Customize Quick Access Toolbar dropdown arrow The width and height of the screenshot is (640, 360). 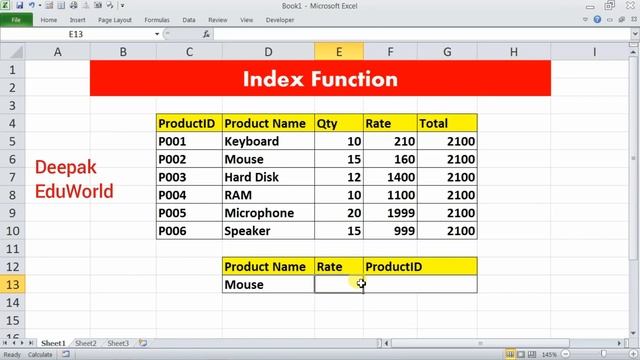click(x=122, y=6)
